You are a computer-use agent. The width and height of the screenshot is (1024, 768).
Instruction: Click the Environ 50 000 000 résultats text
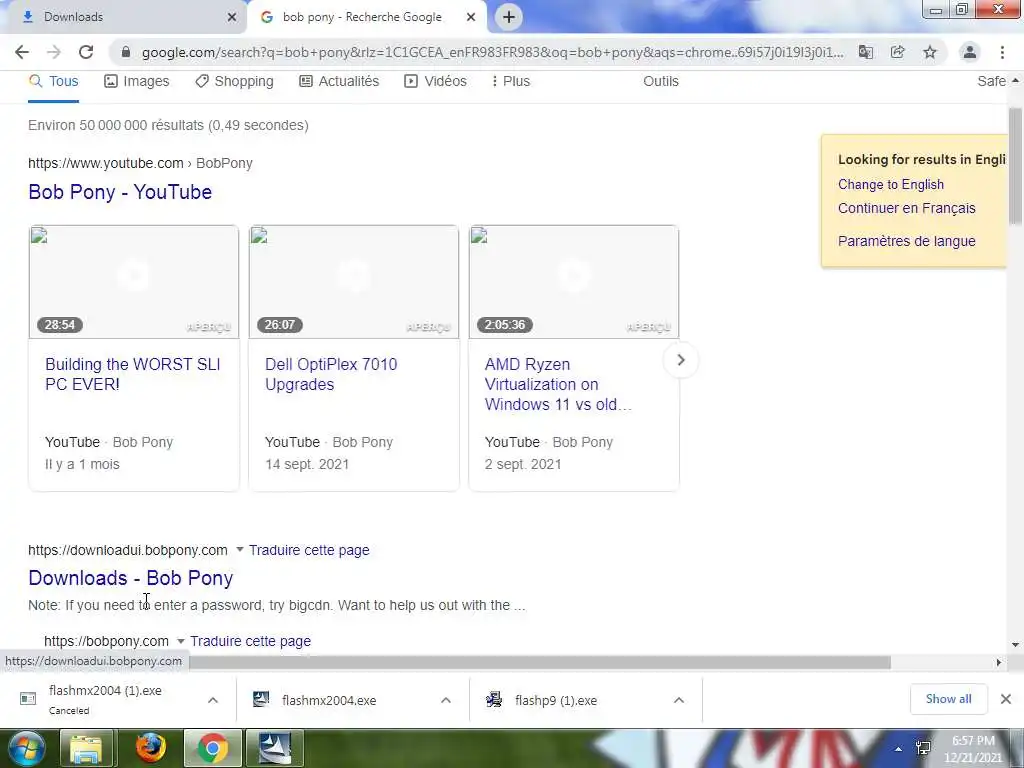click(x=168, y=125)
